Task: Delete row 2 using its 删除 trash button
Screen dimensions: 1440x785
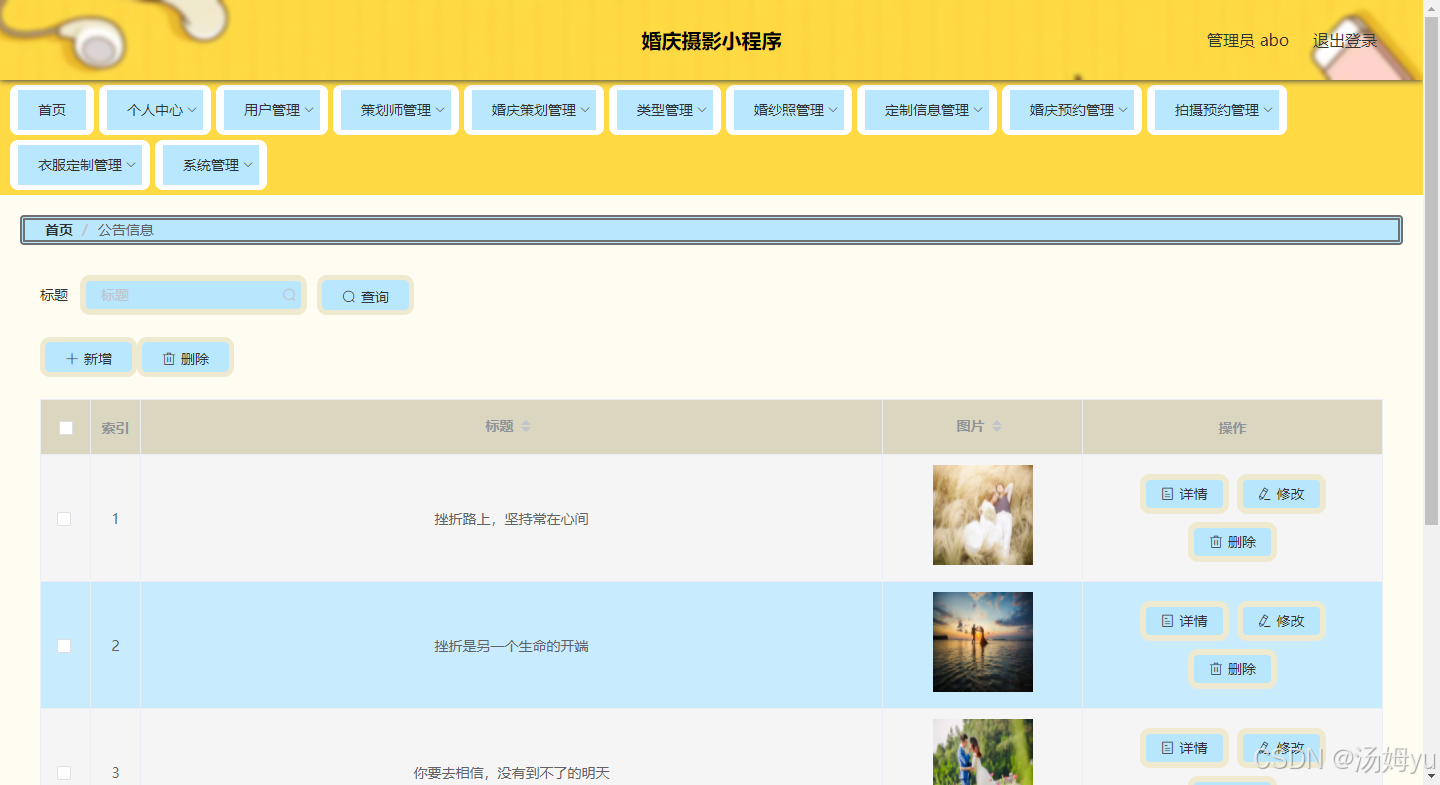Action: point(1232,669)
